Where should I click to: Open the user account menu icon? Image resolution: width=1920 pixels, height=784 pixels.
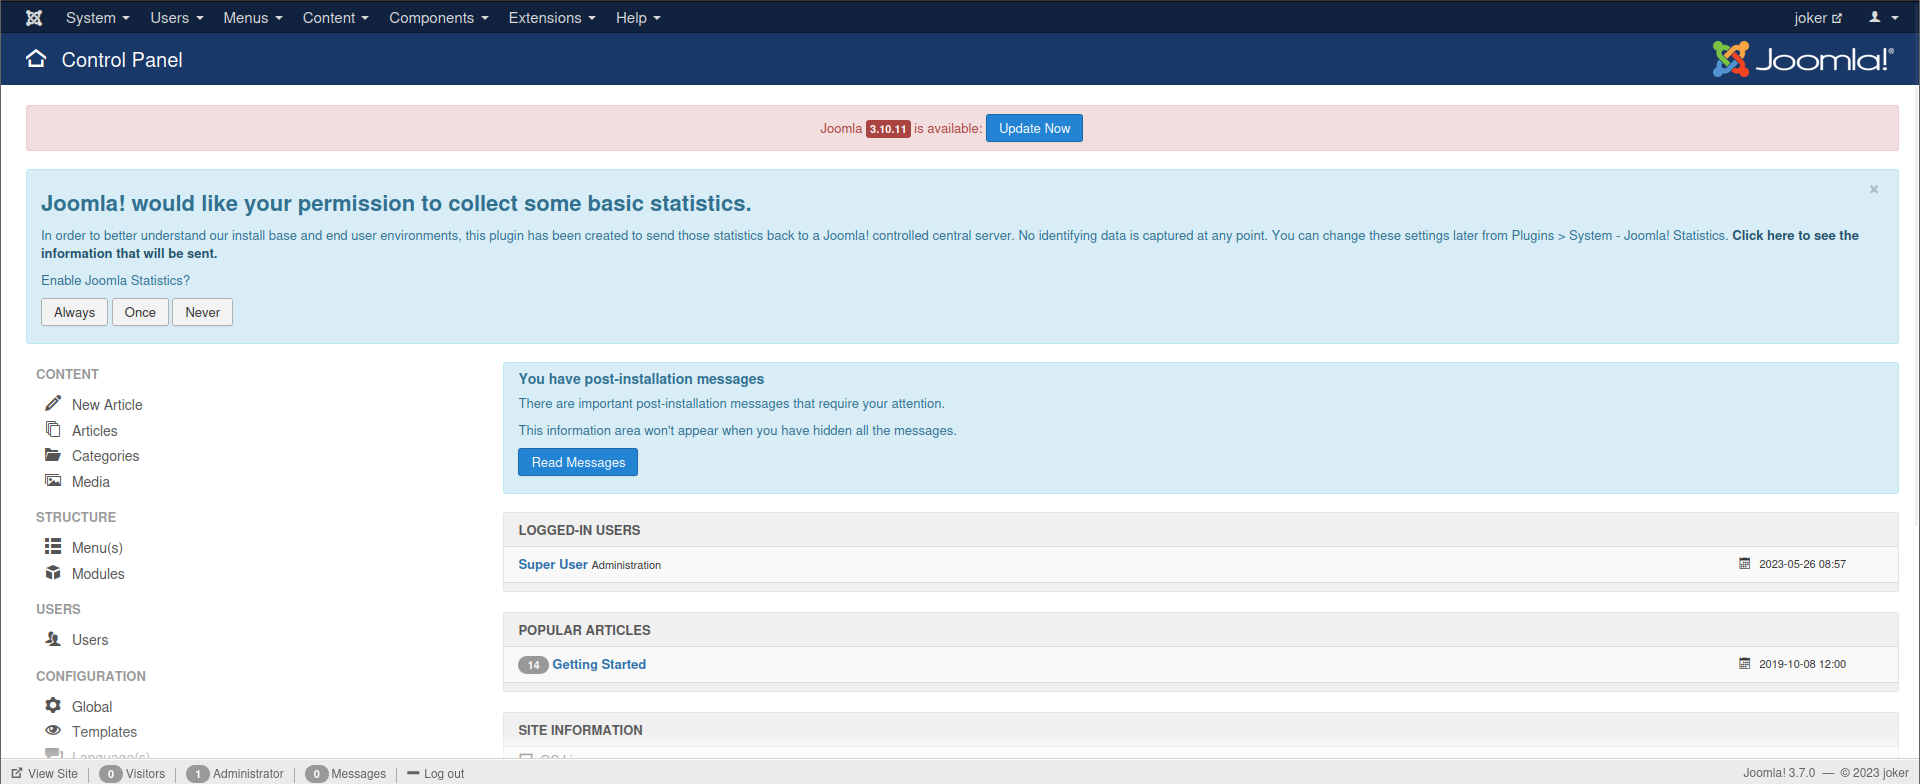(1884, 18)
